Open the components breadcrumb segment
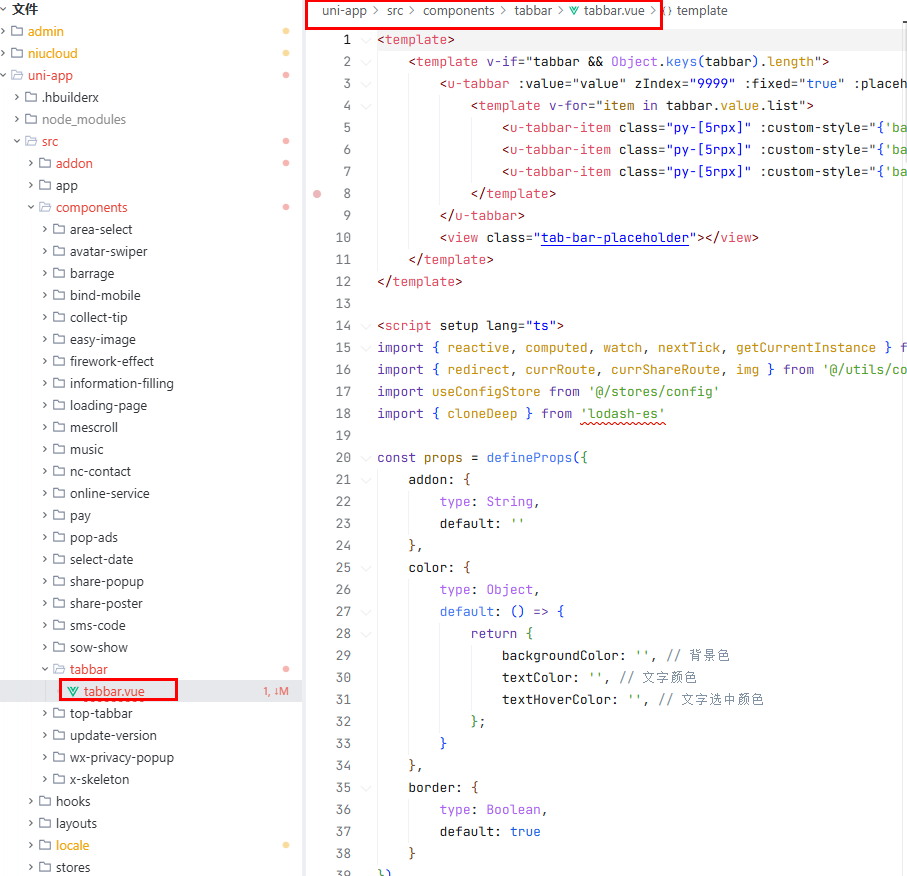The height and width of the screenshot is (876, 907). point(458,11)
